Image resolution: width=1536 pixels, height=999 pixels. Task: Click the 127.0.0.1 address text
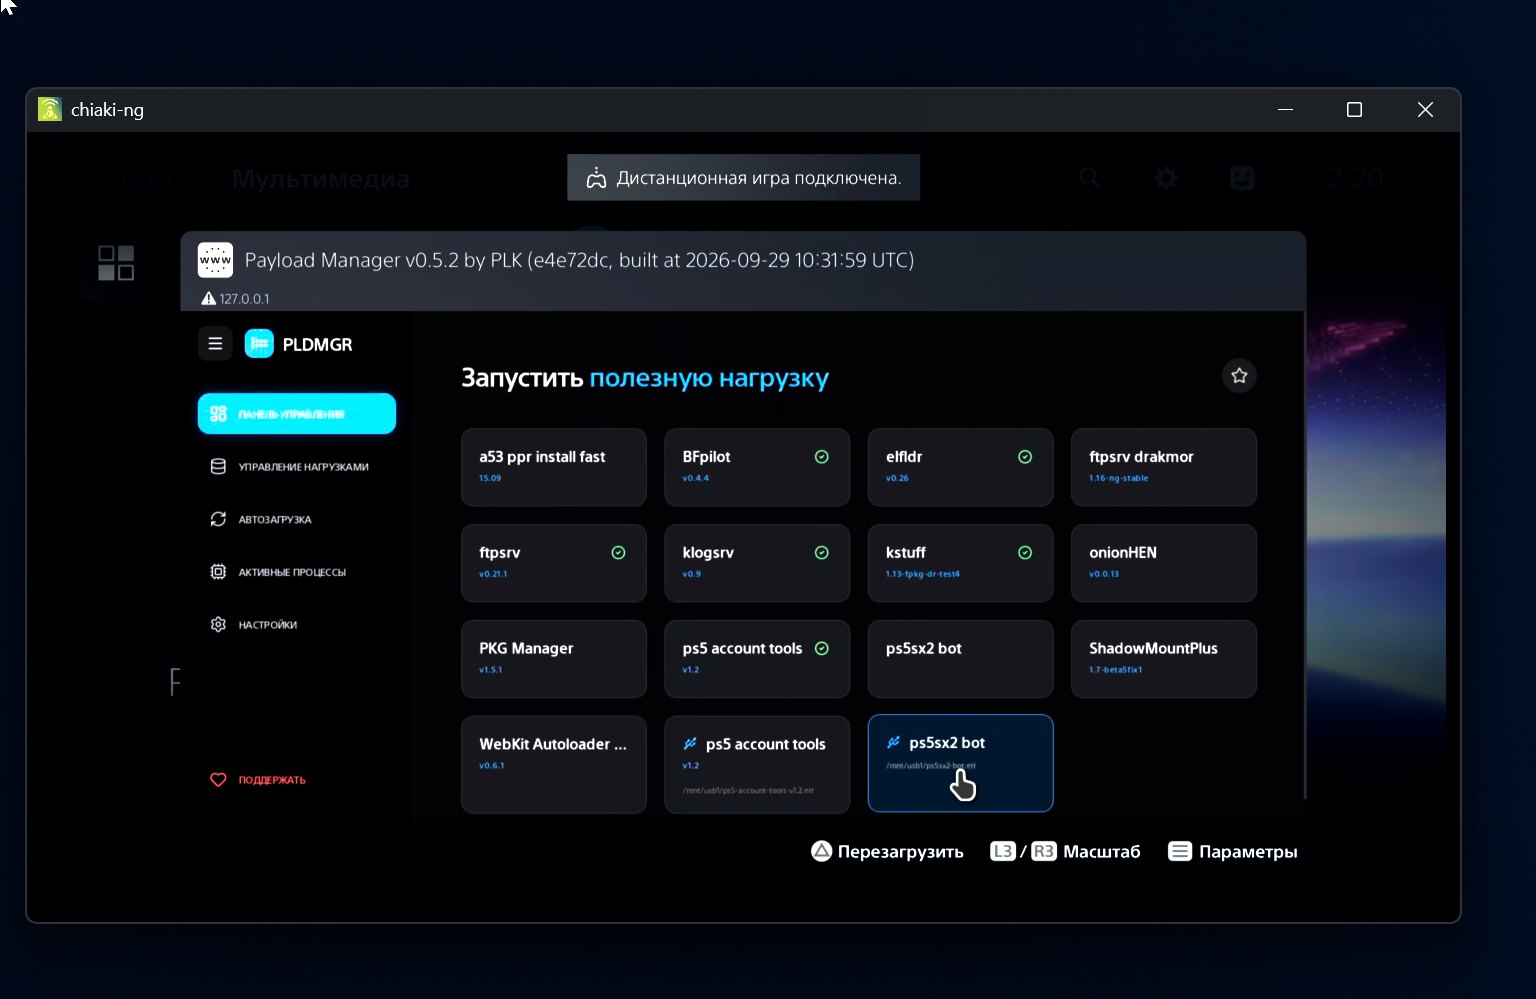tap(244, 299)
